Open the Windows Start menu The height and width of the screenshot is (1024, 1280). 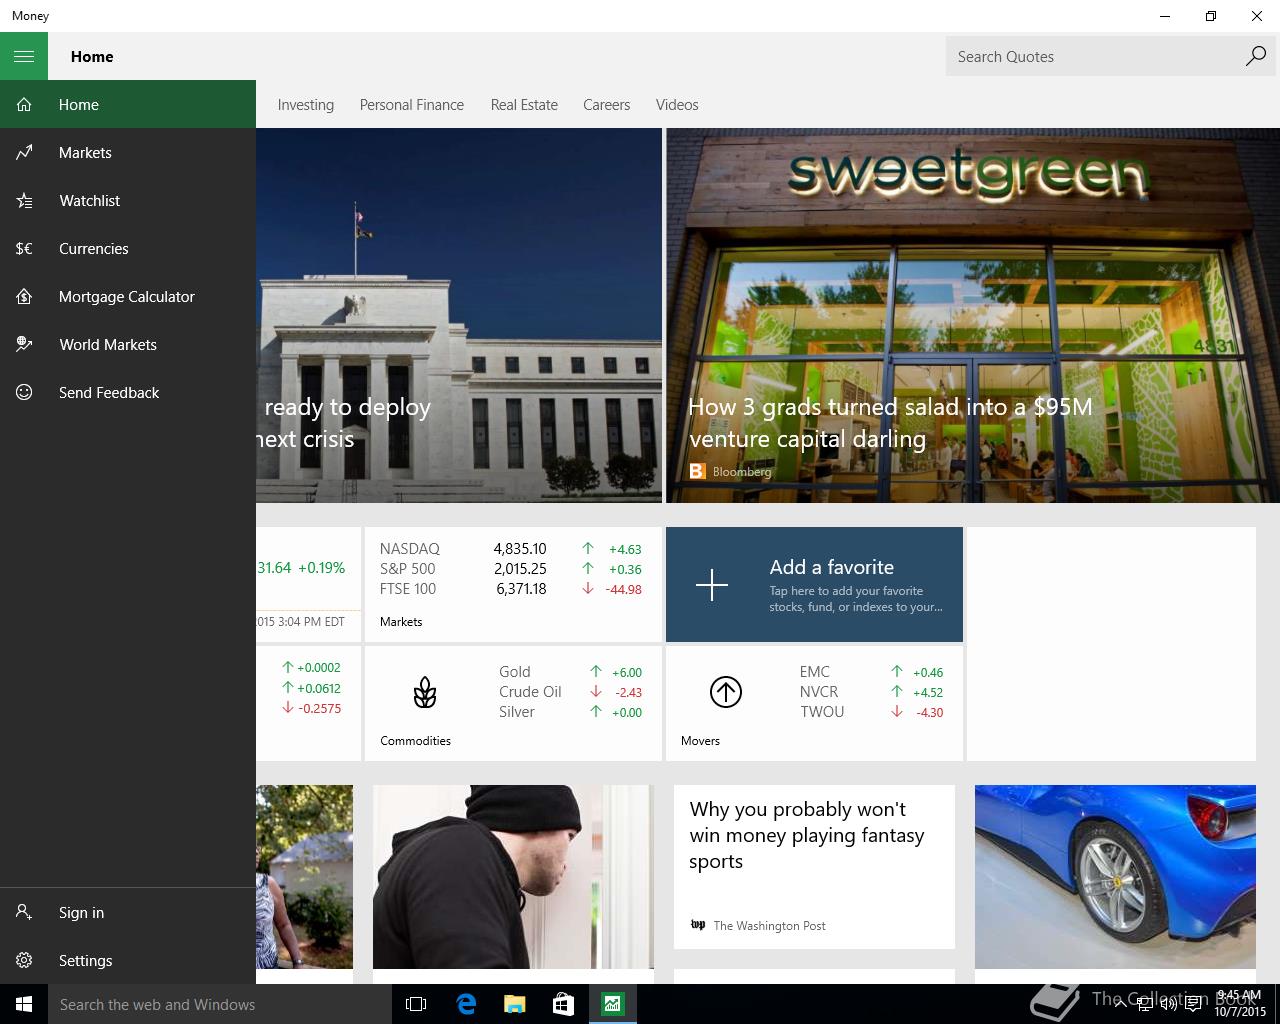click(24, 1004)
